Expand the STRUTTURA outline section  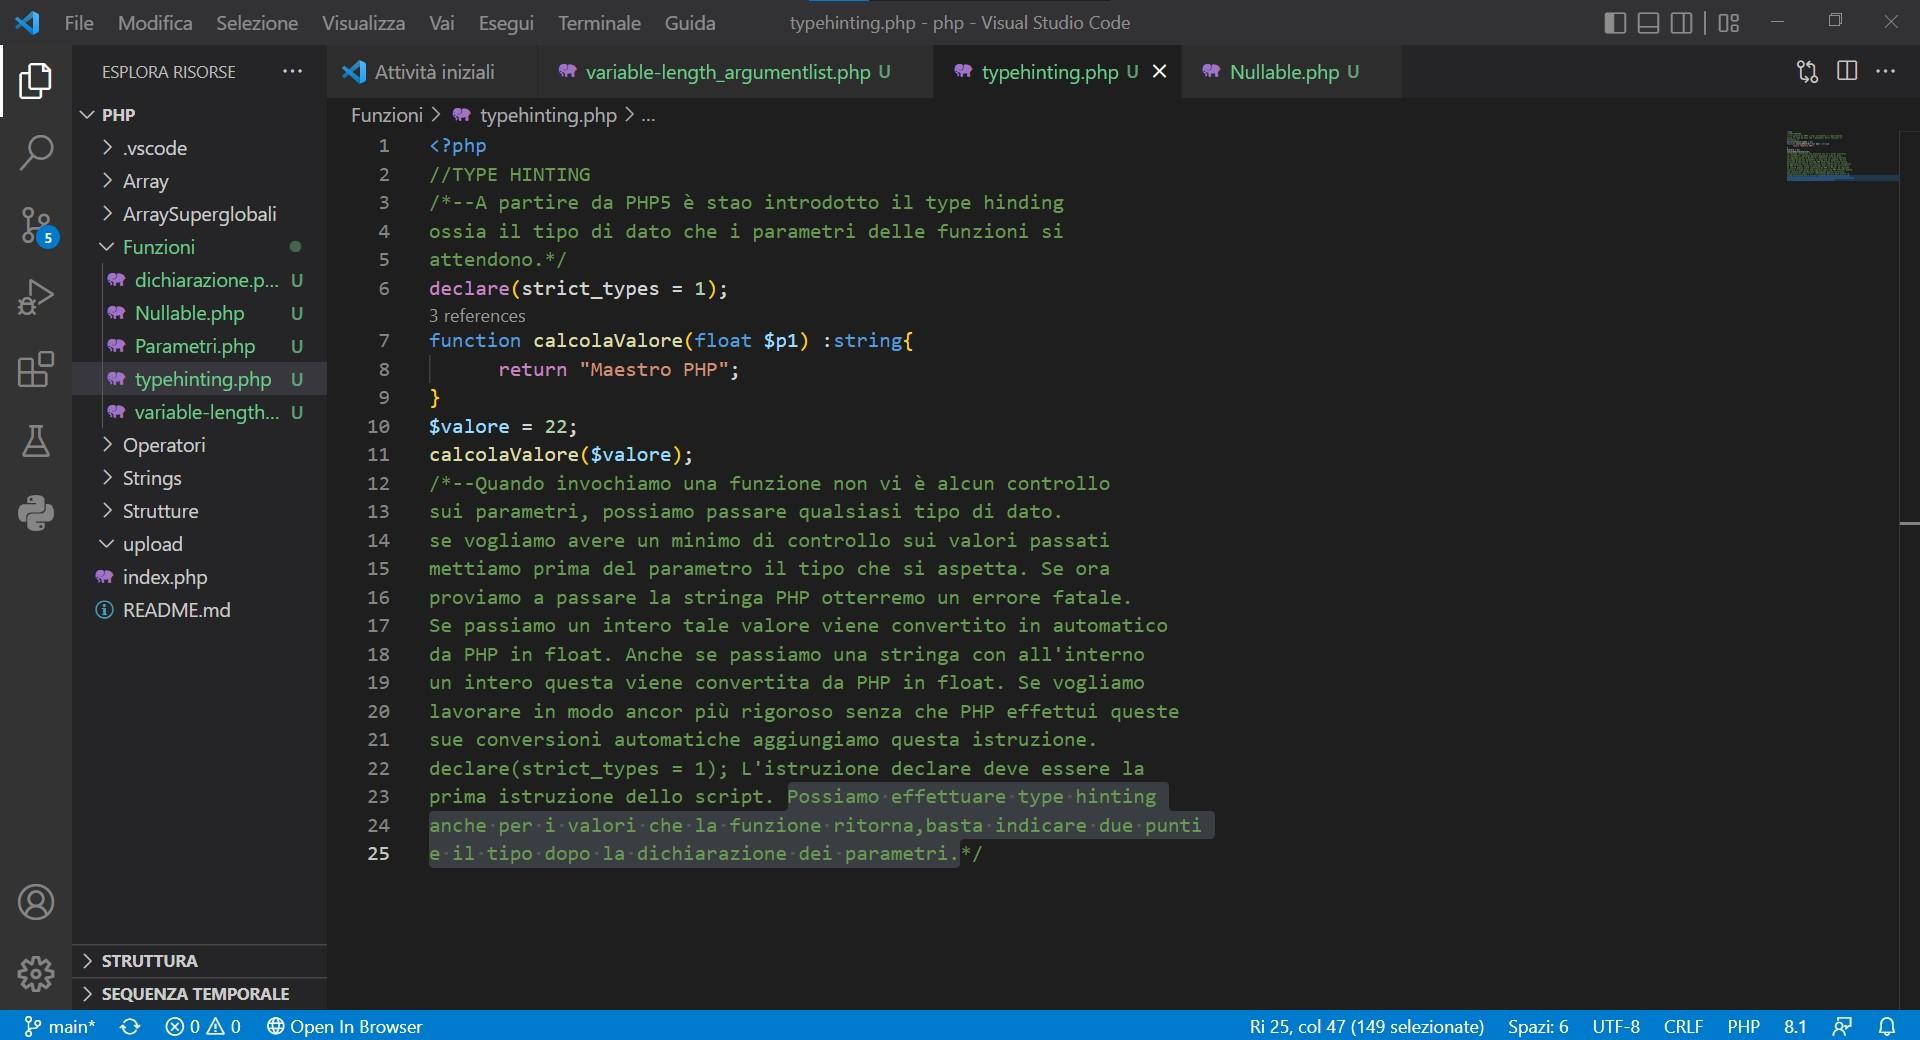tap(200, 961)
